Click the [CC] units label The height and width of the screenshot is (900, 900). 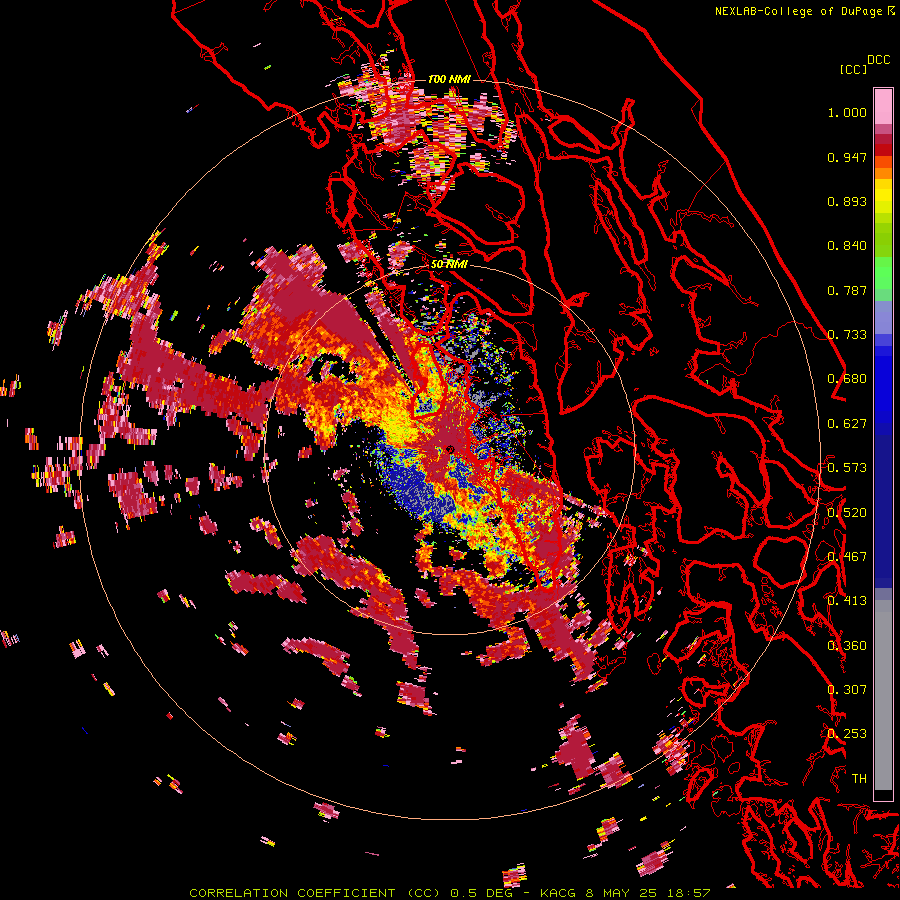pyautogui.click(x=853, y=69)
